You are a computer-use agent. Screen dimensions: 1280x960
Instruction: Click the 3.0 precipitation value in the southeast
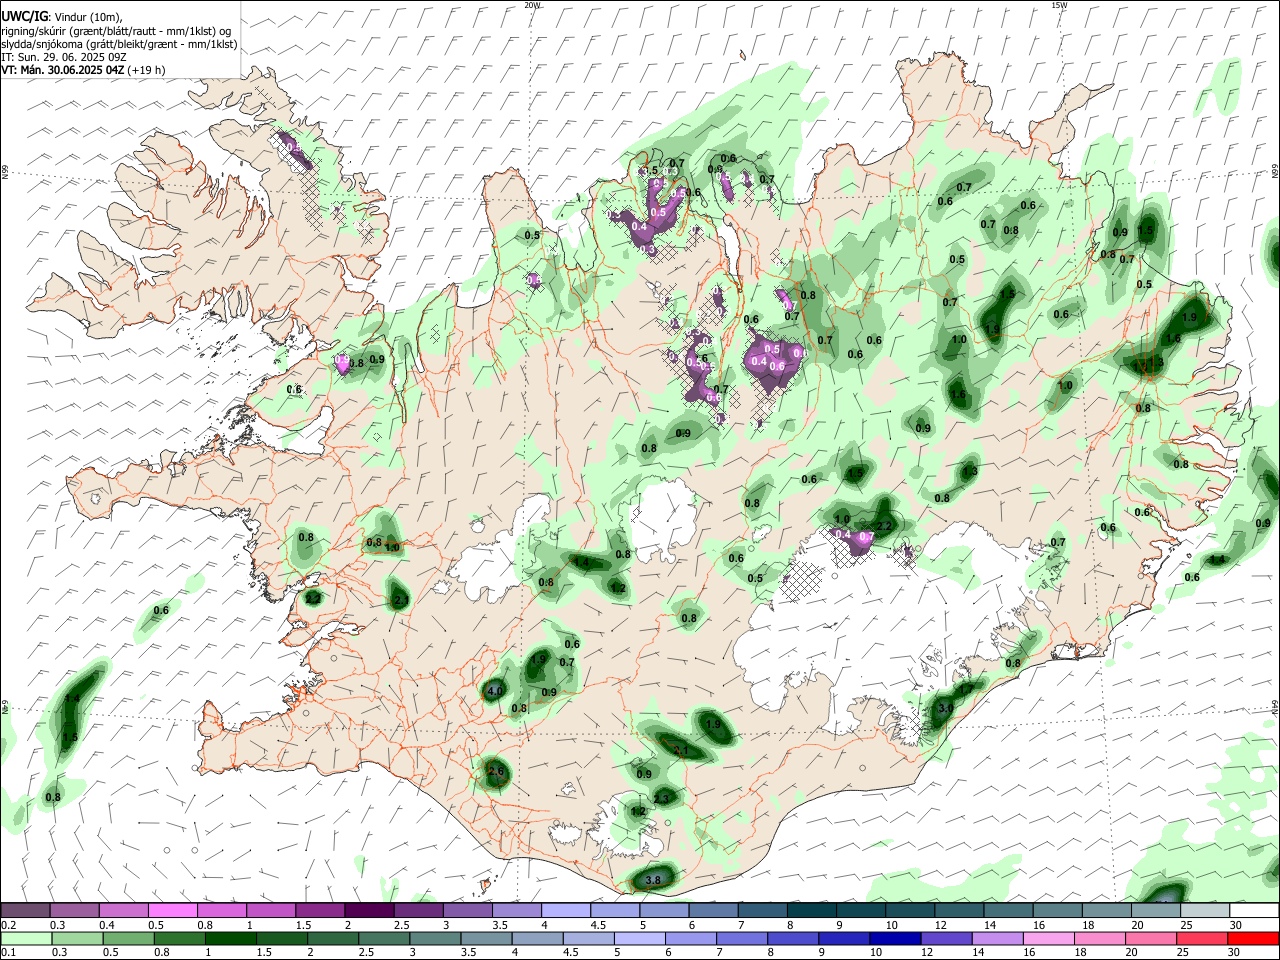[945, 708]
